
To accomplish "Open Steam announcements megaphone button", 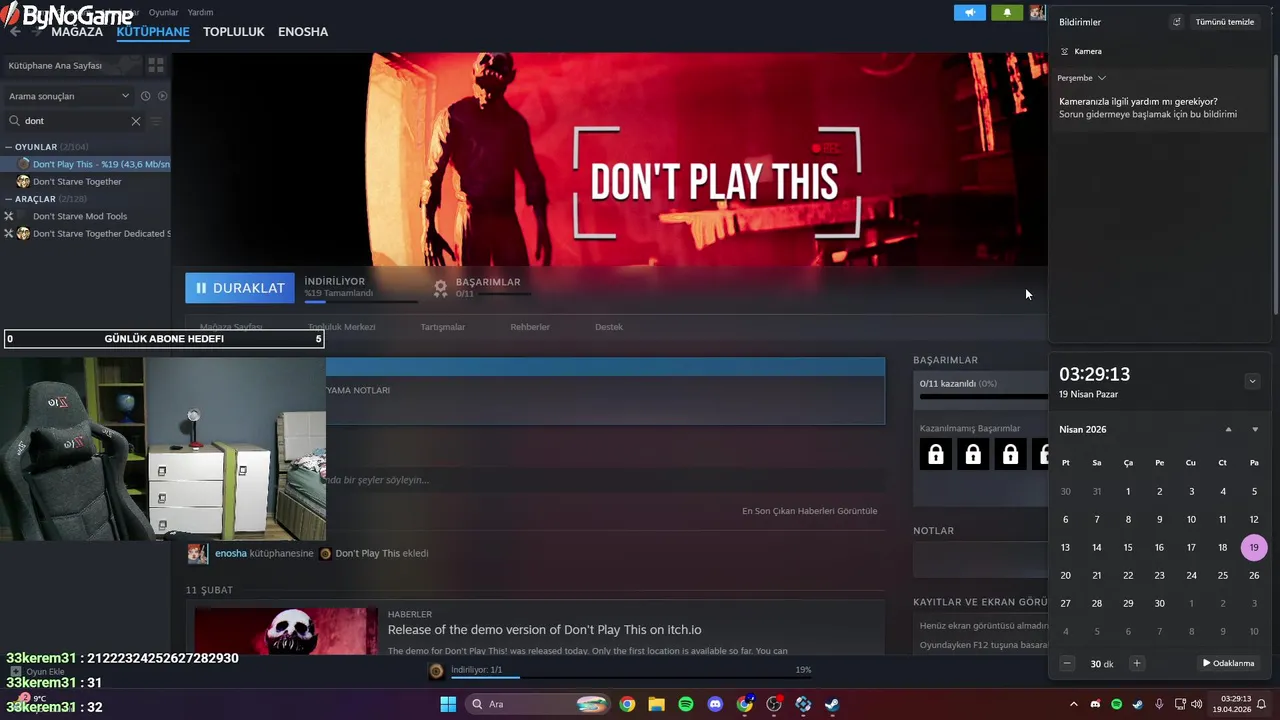I will click(x=969, y=12).
